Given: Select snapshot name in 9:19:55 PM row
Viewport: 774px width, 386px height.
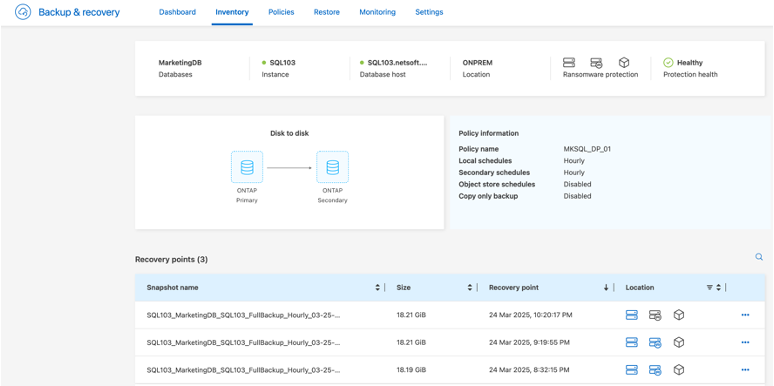Looking at the screenshot, I should coord(243,342).
